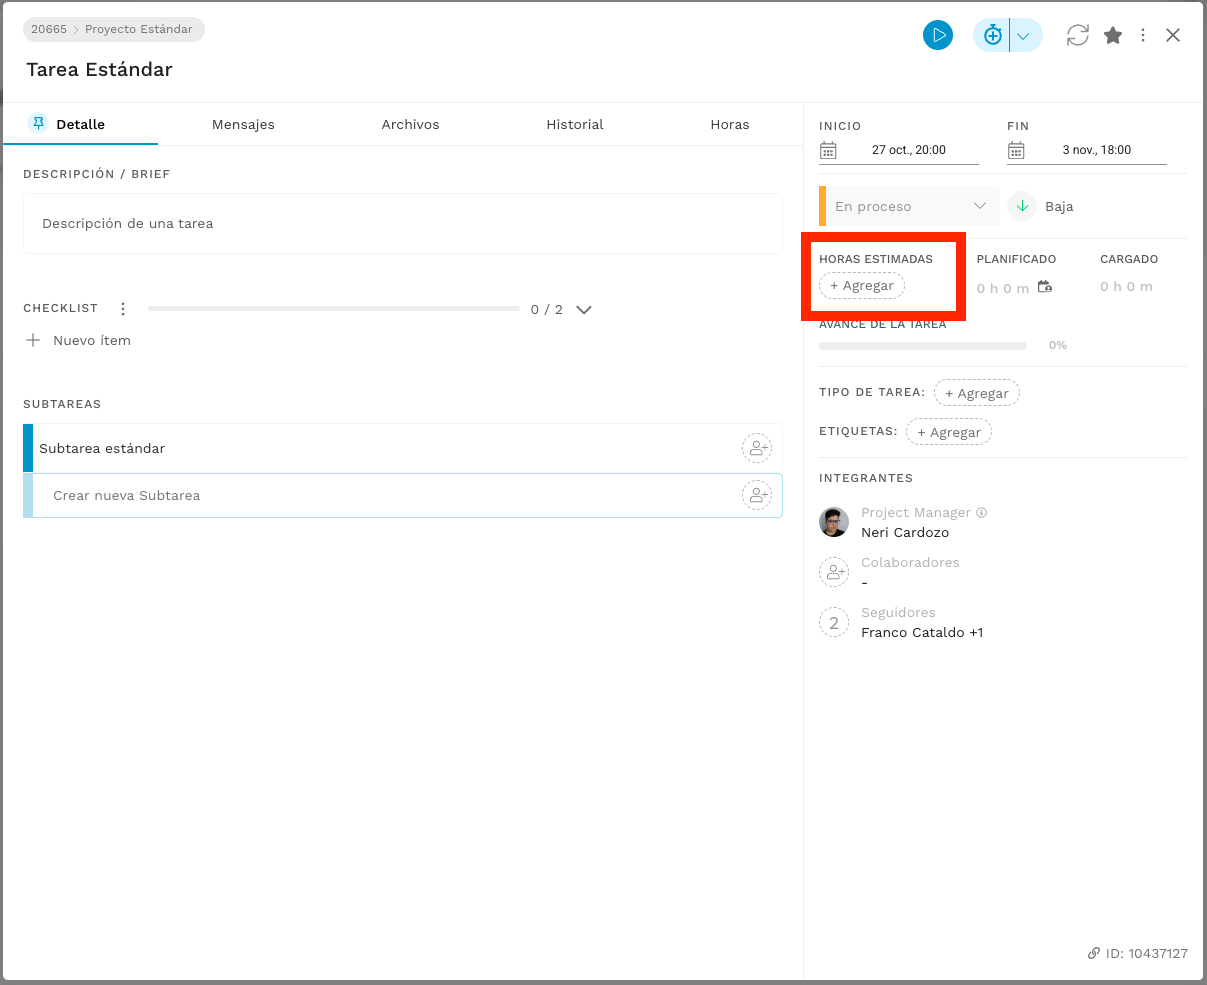Open the Historial tab

click(x=575, y=125)
